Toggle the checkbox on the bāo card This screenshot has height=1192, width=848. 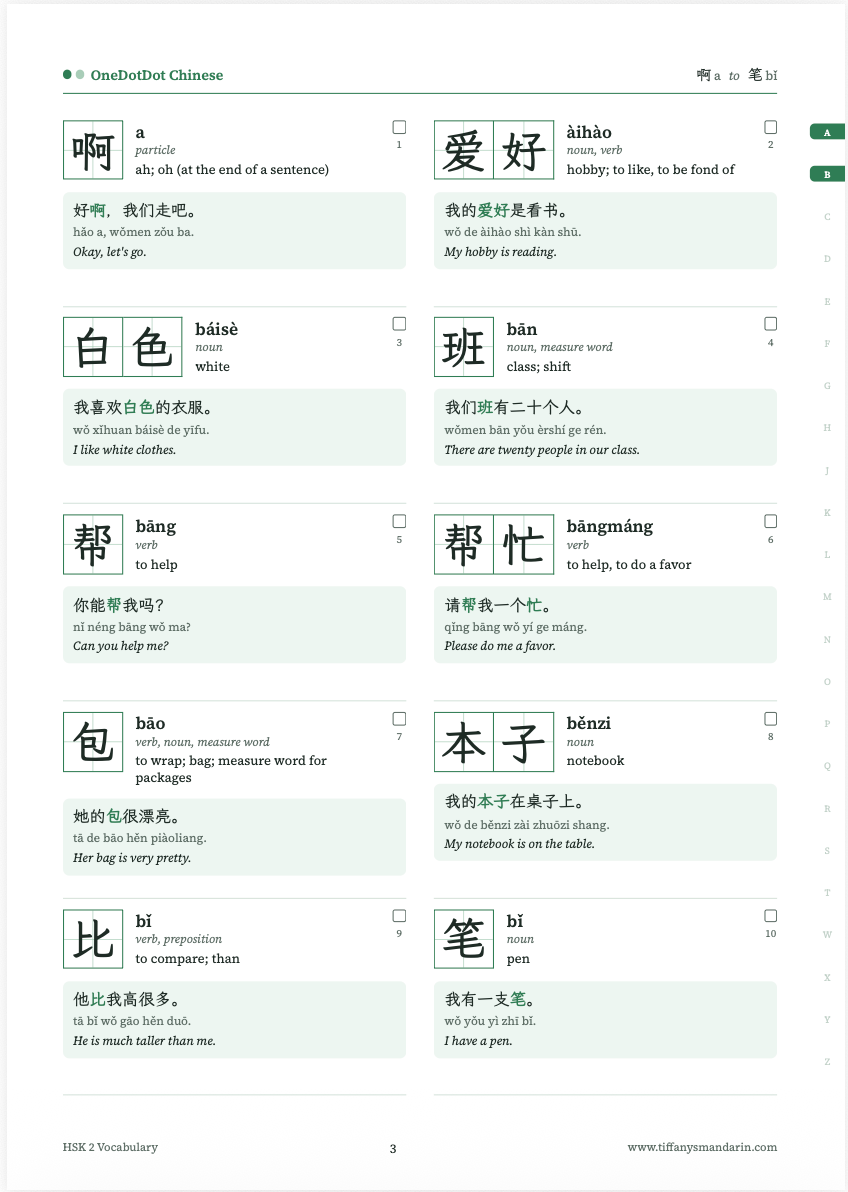point(399,718)
